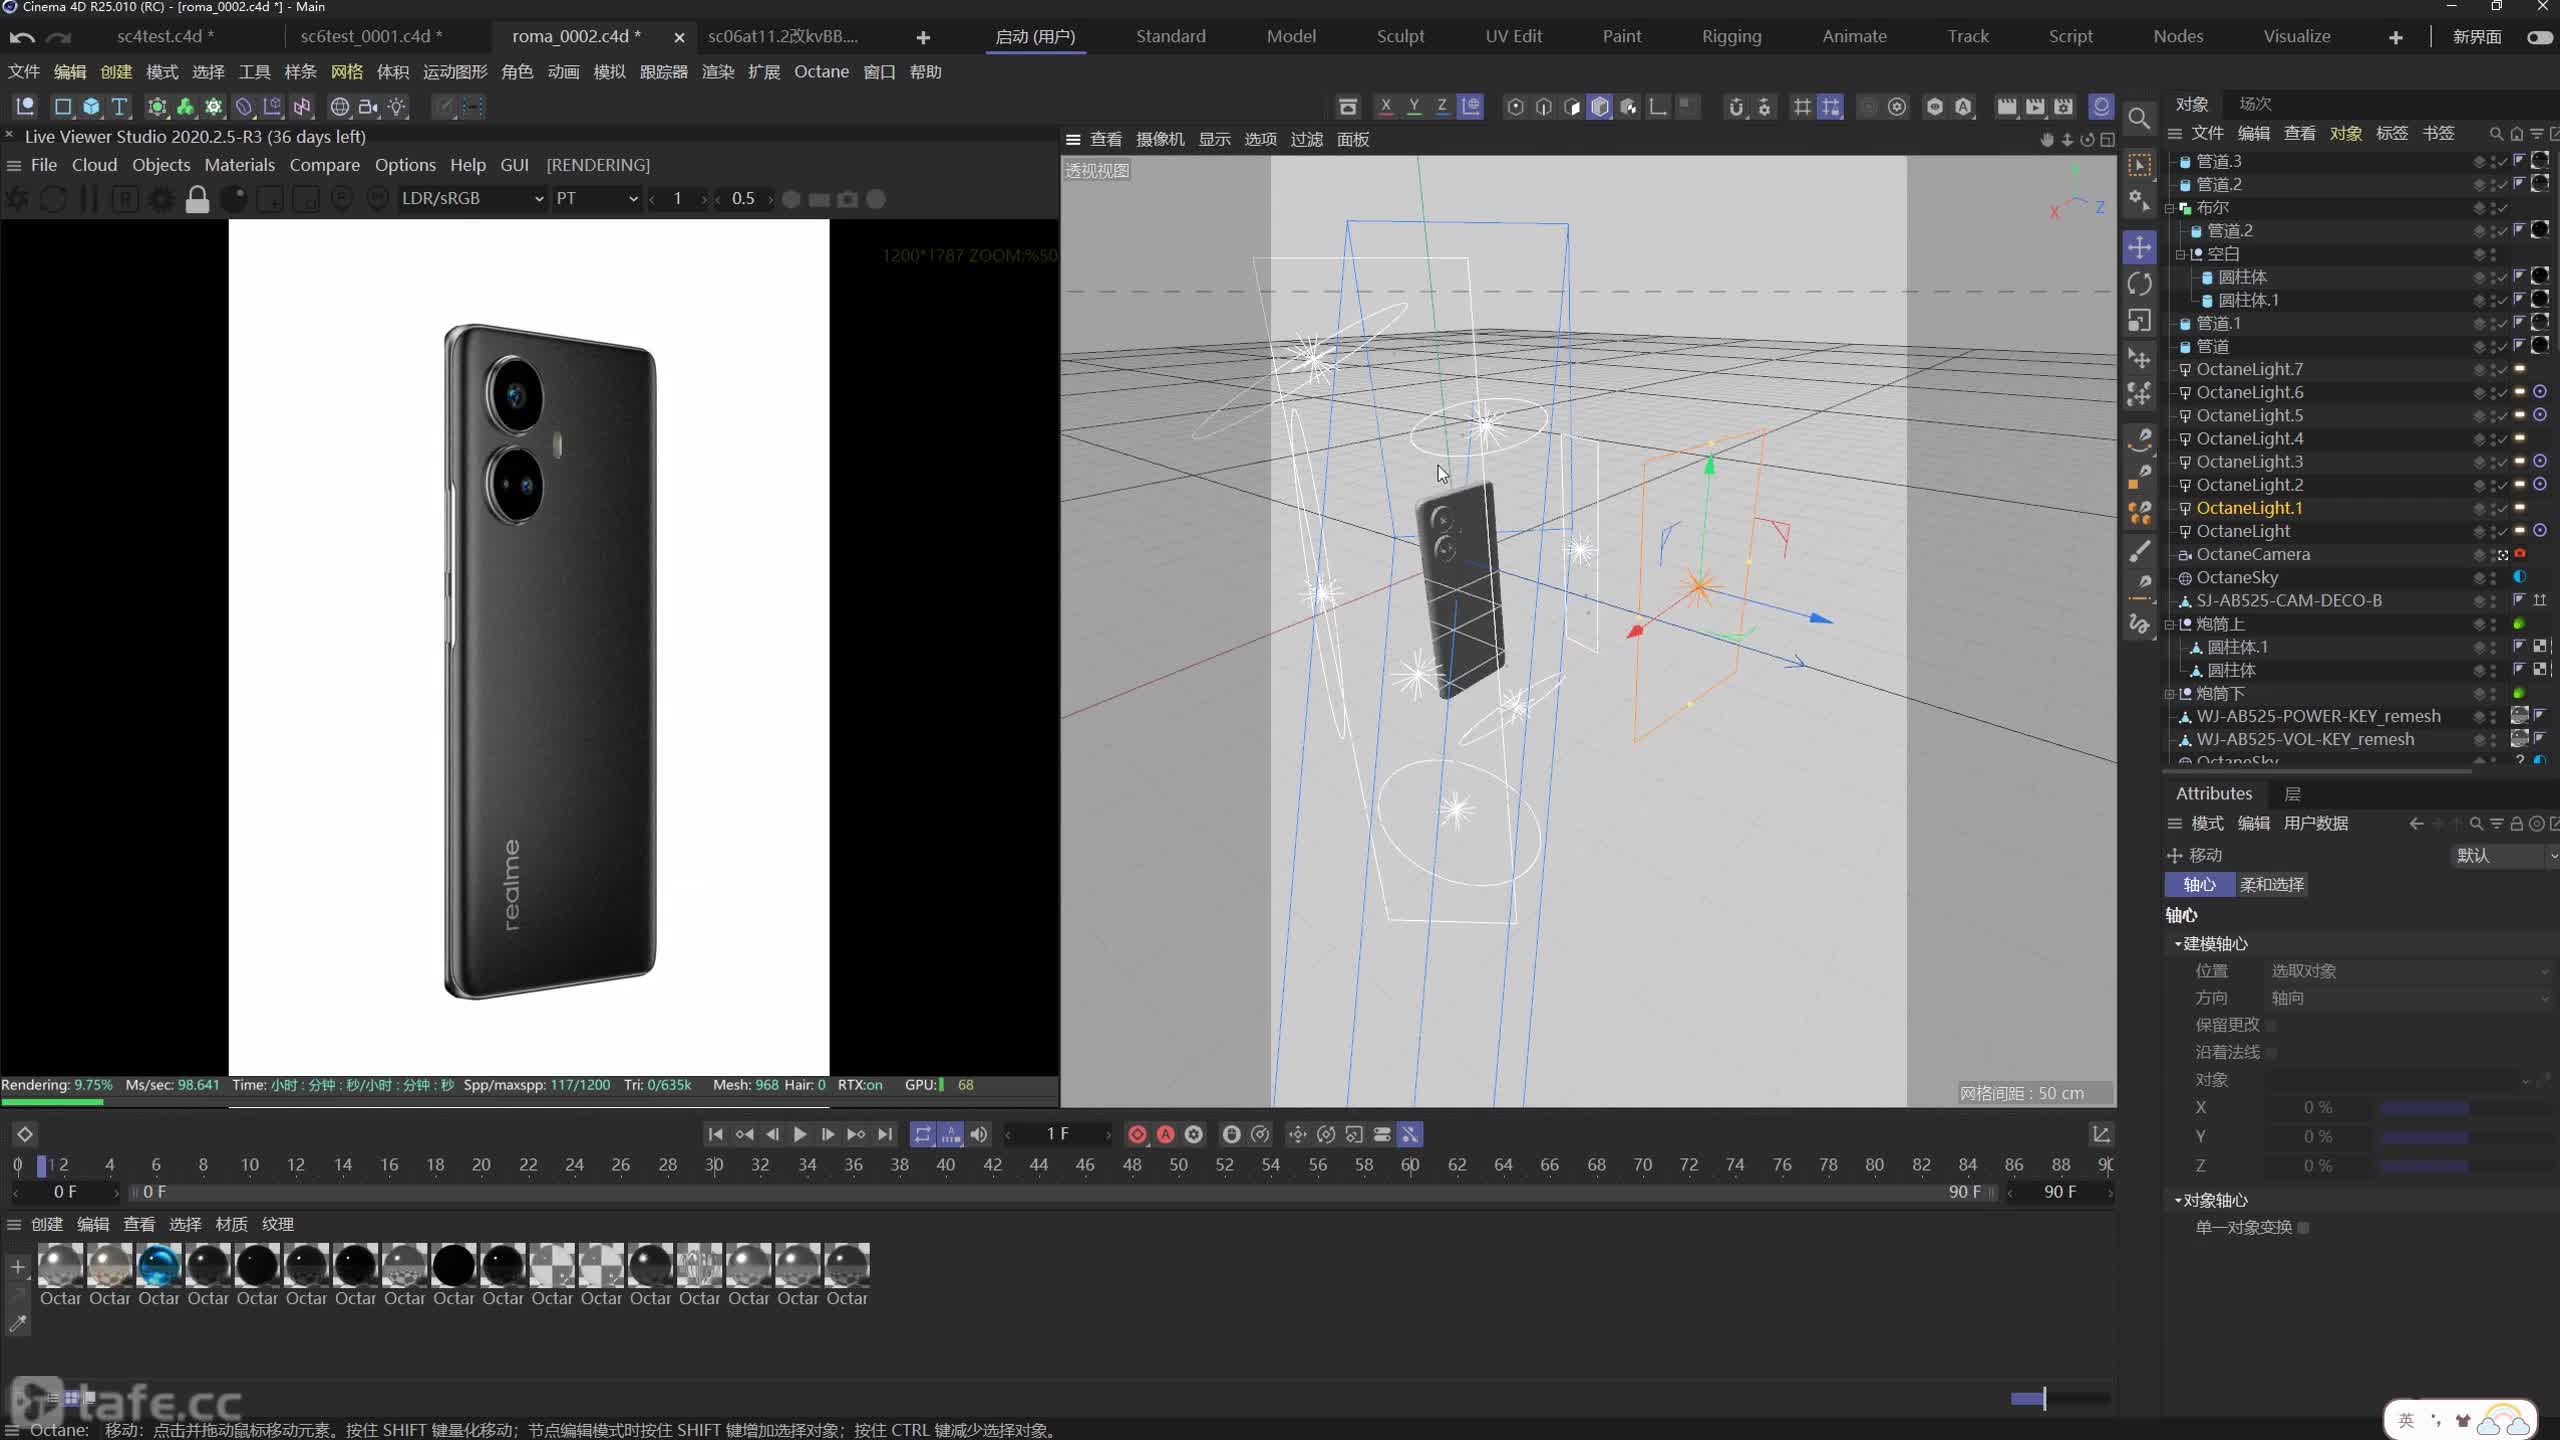Screen dimensions: 2560x1440
Task: Click the autokeying A button
Action: coord(1166,1134)
